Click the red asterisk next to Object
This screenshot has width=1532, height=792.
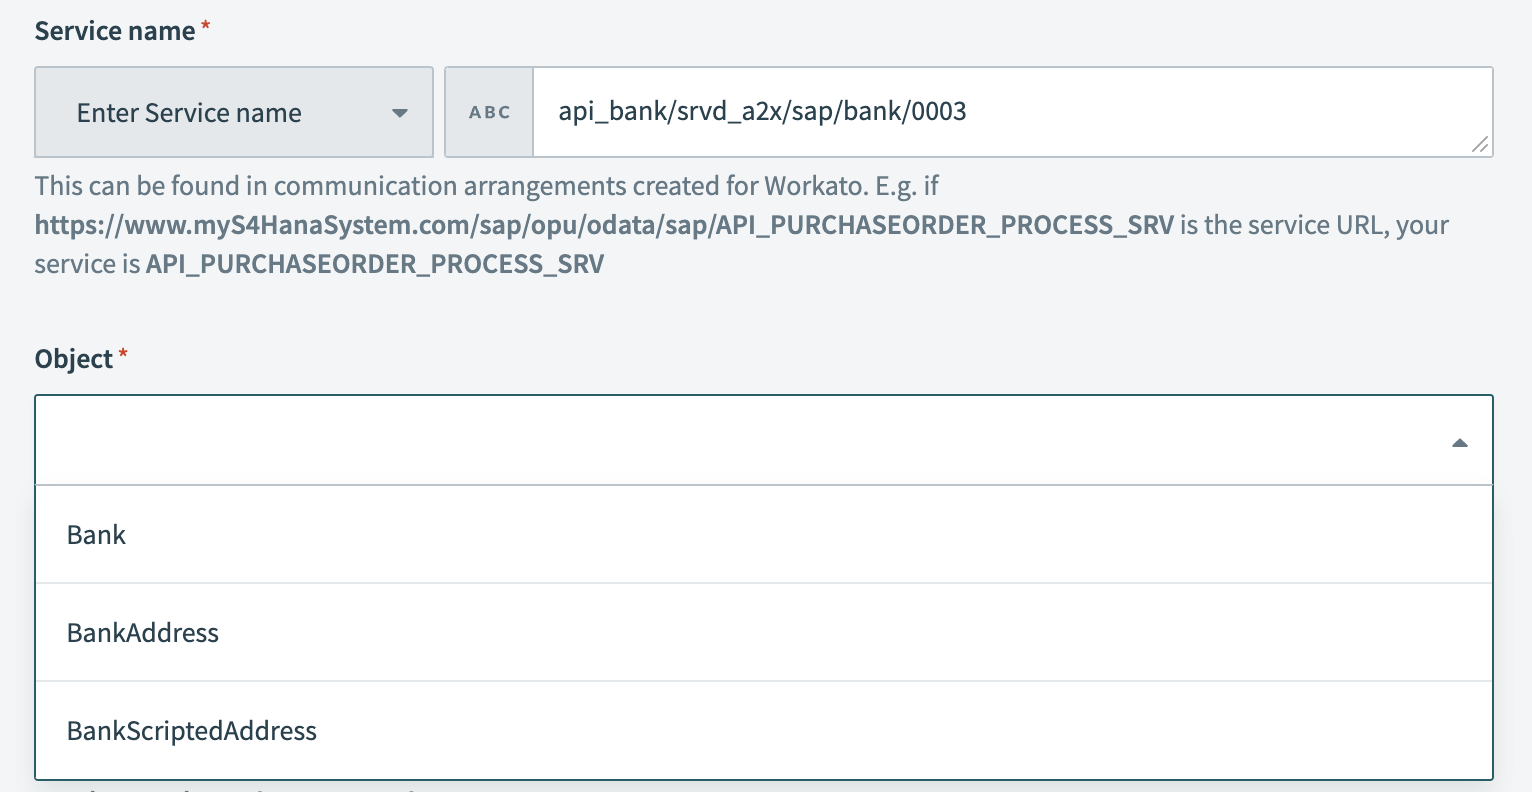point(122,355)
